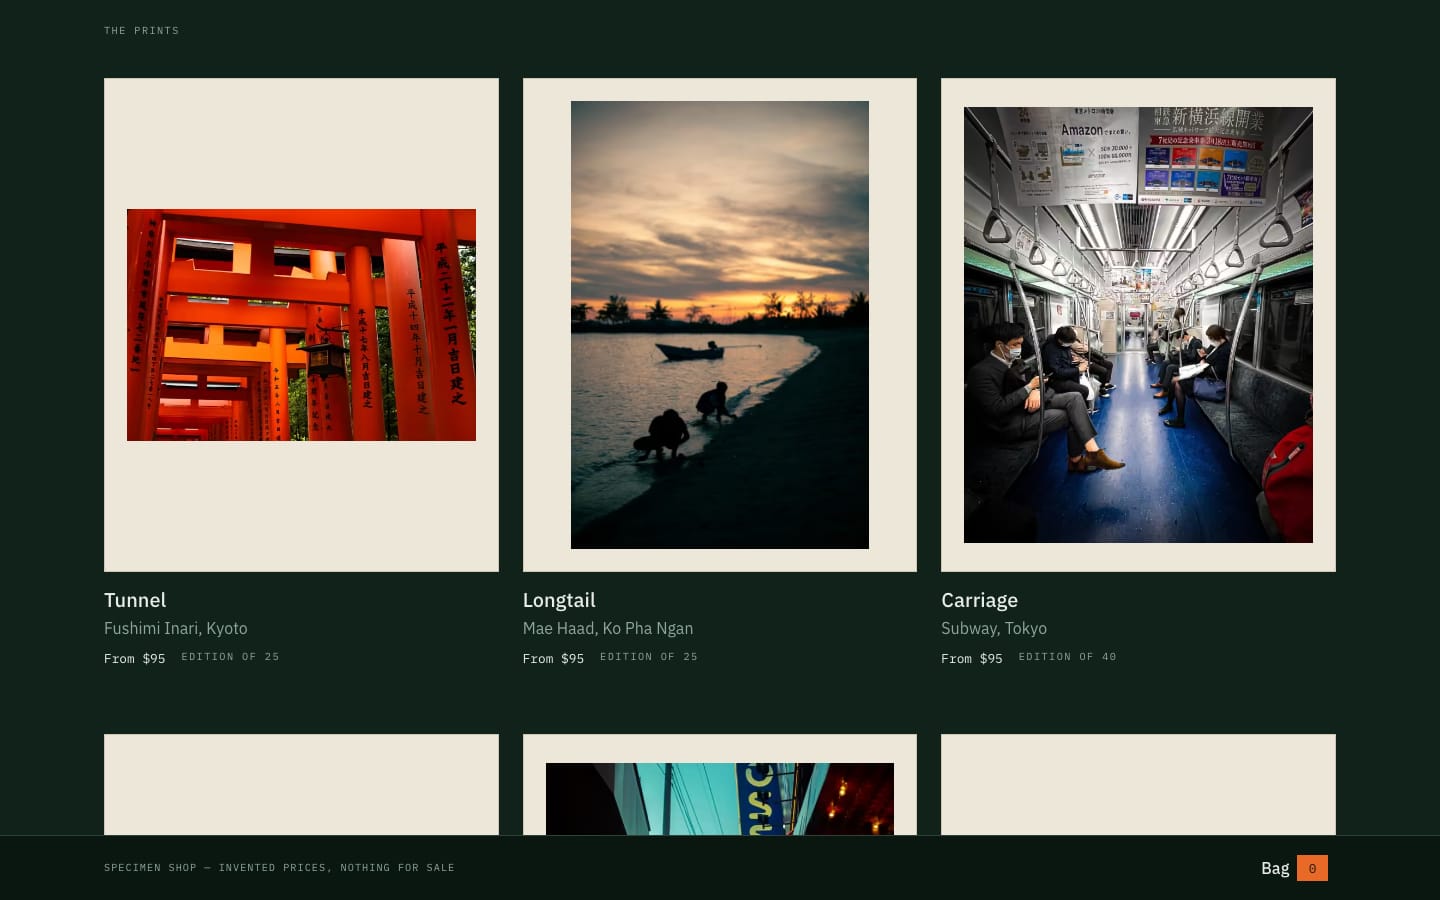Click From $95 price under Longtail
1440x900 pixels.
pos(553,658)
